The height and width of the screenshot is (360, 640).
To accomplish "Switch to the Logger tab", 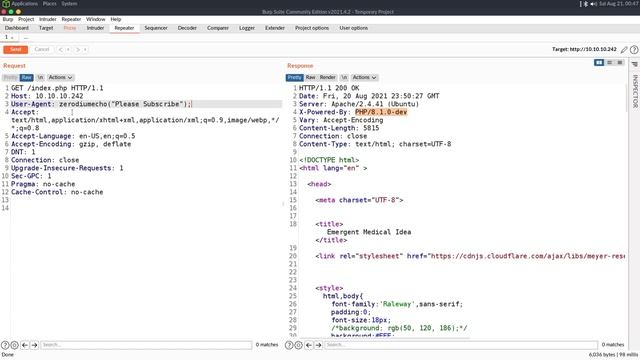I will coord(247,28).
